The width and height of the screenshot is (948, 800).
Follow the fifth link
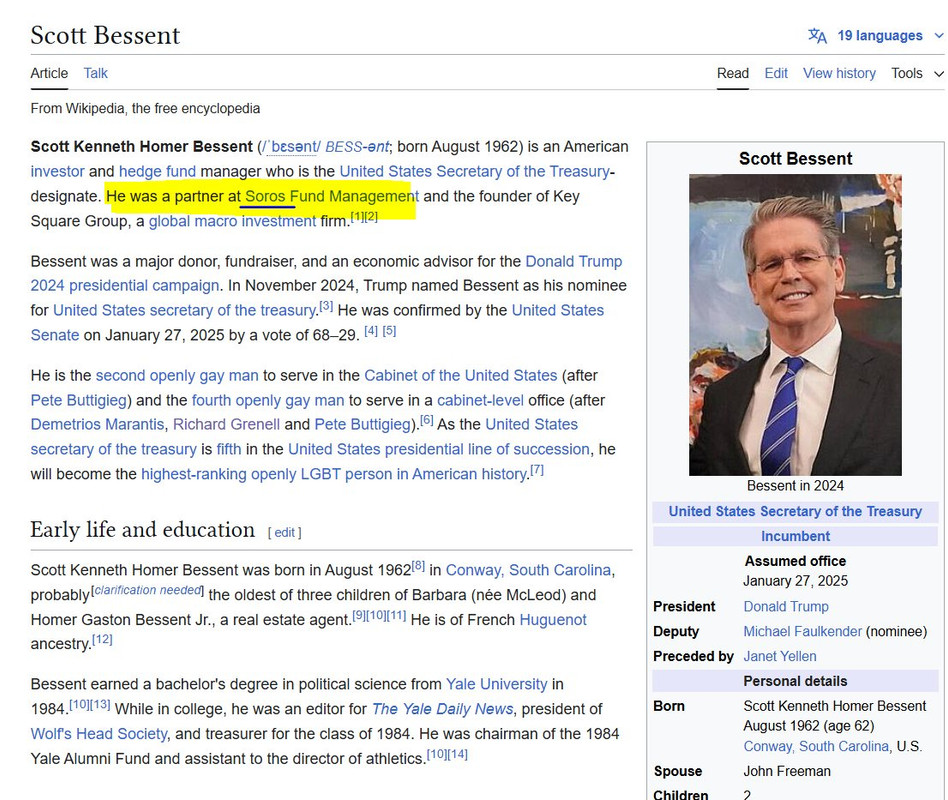point(229,449)
